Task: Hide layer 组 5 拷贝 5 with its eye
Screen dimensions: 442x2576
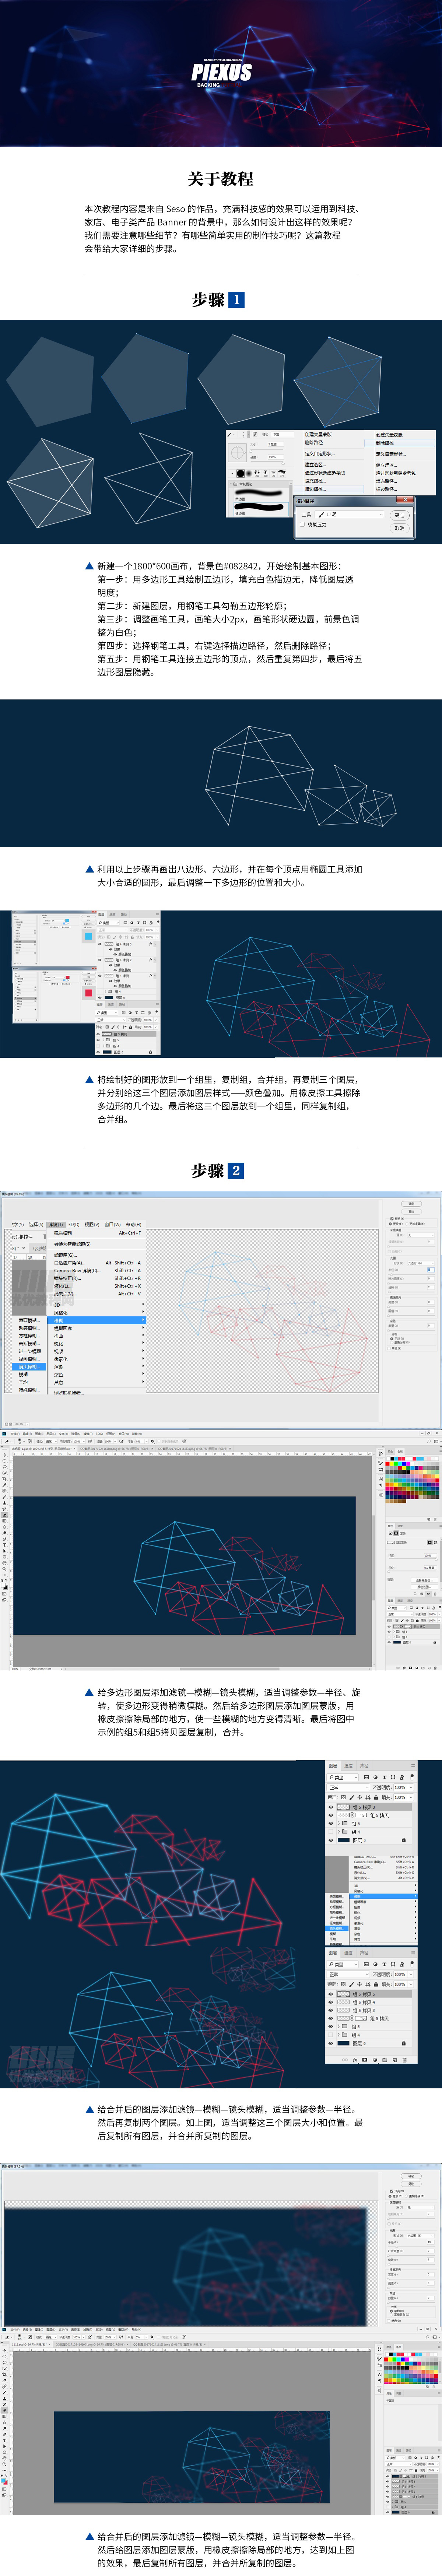Action: coord(331,1994)
